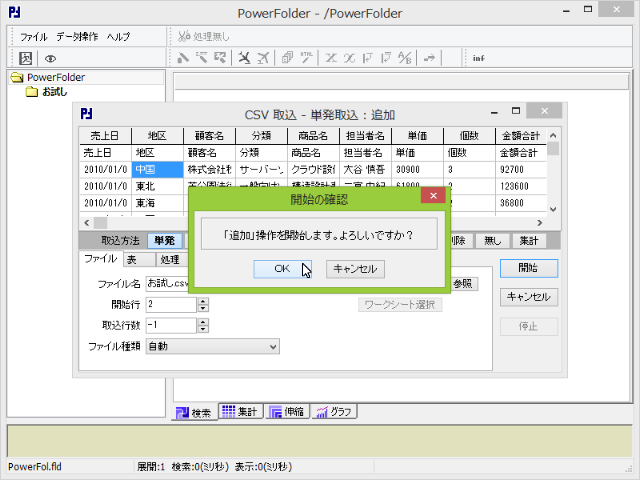The height and width of the screenshot is (480, 640).
Task: Click the HTML toolbar icon
Action: [307, 58]
